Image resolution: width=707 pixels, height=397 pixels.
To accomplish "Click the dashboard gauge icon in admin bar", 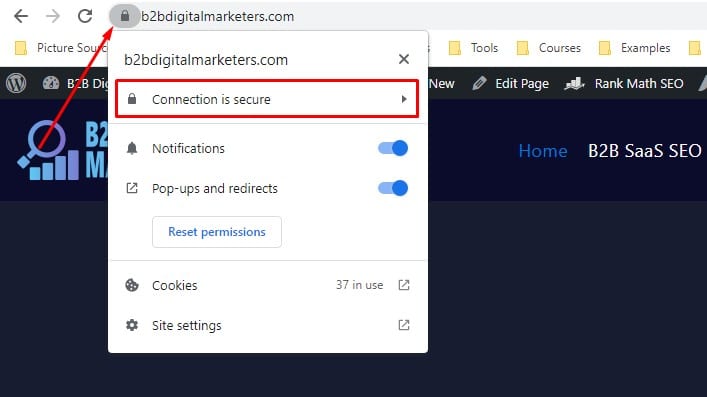I will click(50, 83).
